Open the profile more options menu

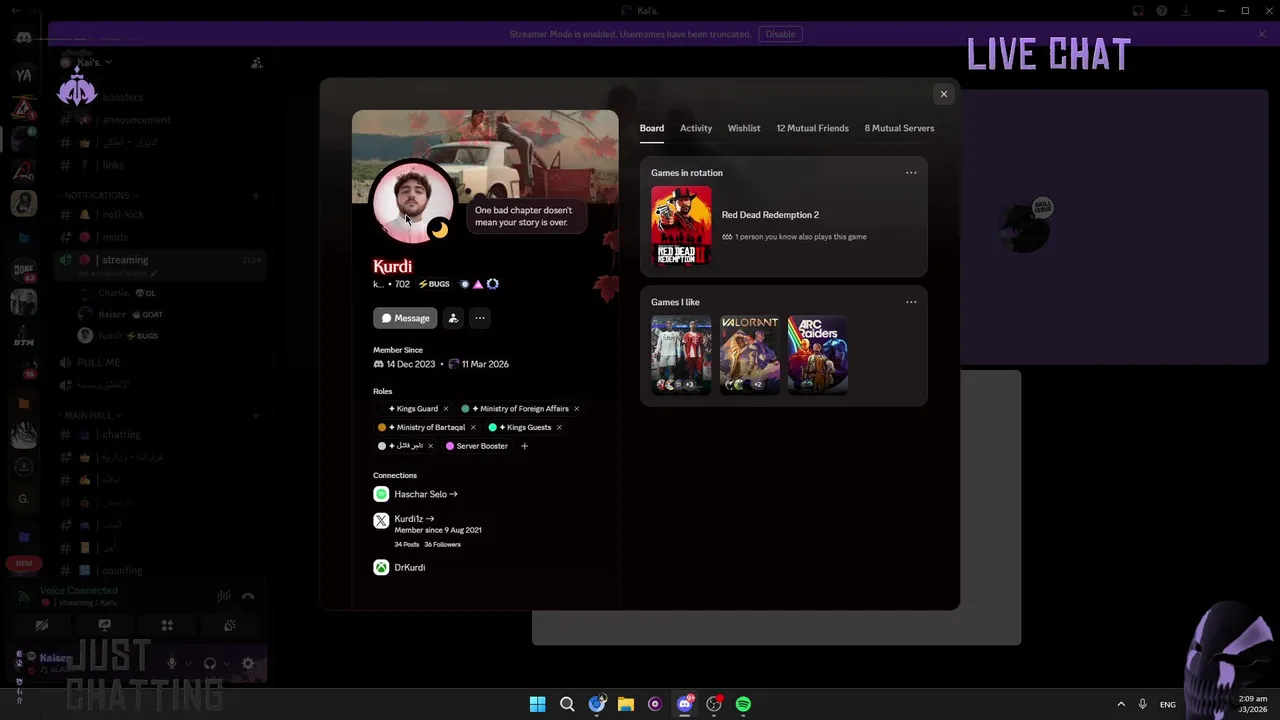point(480,318)
